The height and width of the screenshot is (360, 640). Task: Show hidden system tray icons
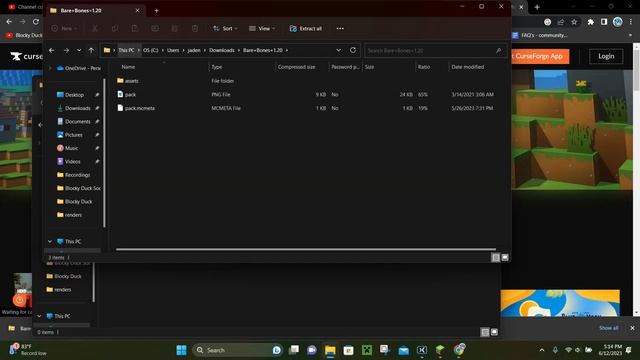point(542,350)
